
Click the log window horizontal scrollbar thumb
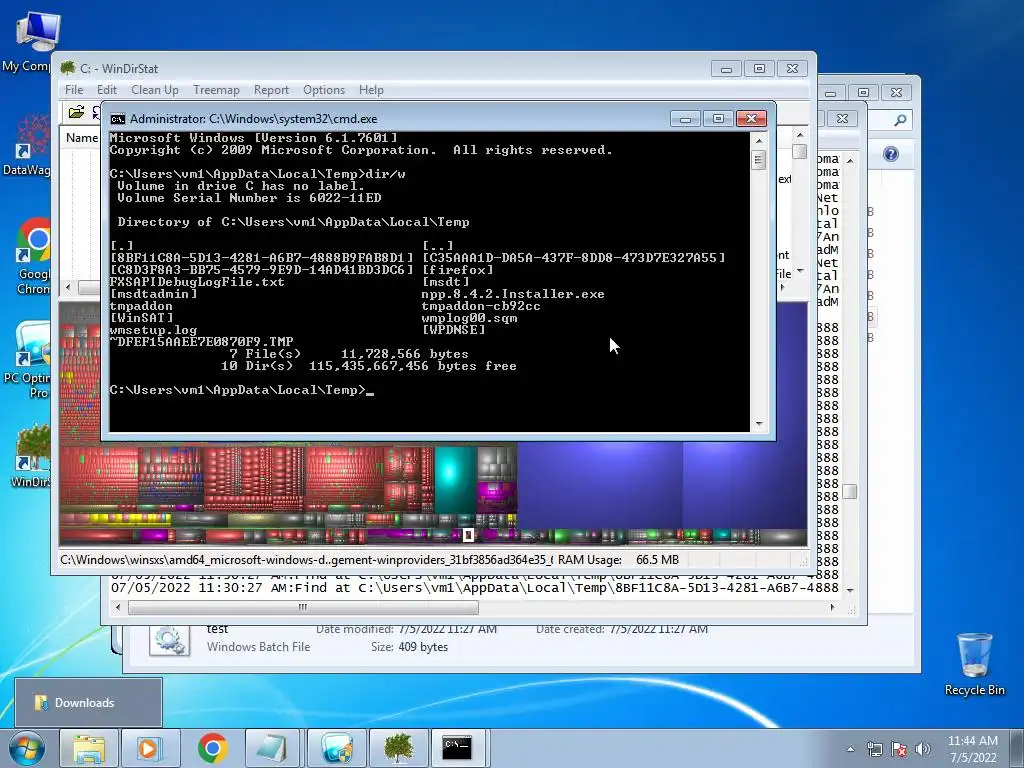coord(303,607)
